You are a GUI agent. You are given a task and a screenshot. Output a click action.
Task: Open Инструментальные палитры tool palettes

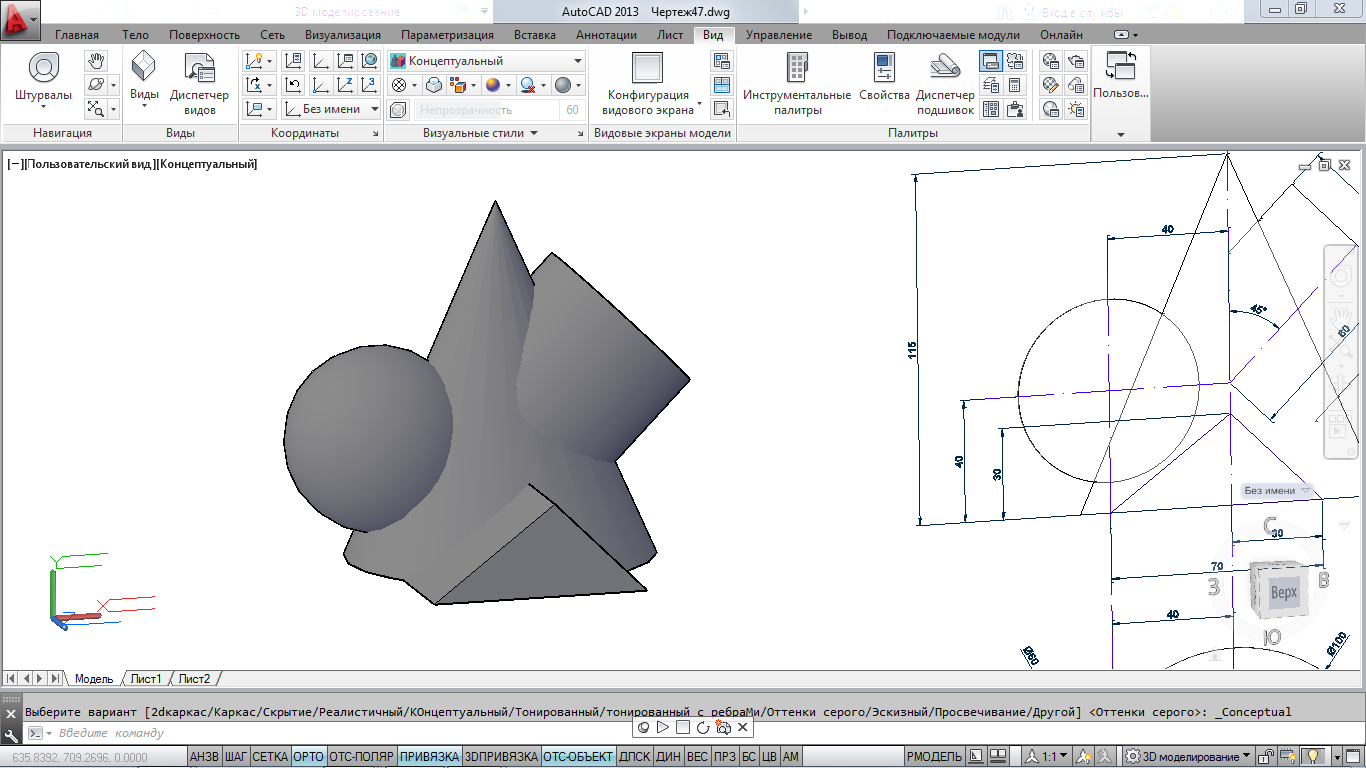[x=796, y=68]
